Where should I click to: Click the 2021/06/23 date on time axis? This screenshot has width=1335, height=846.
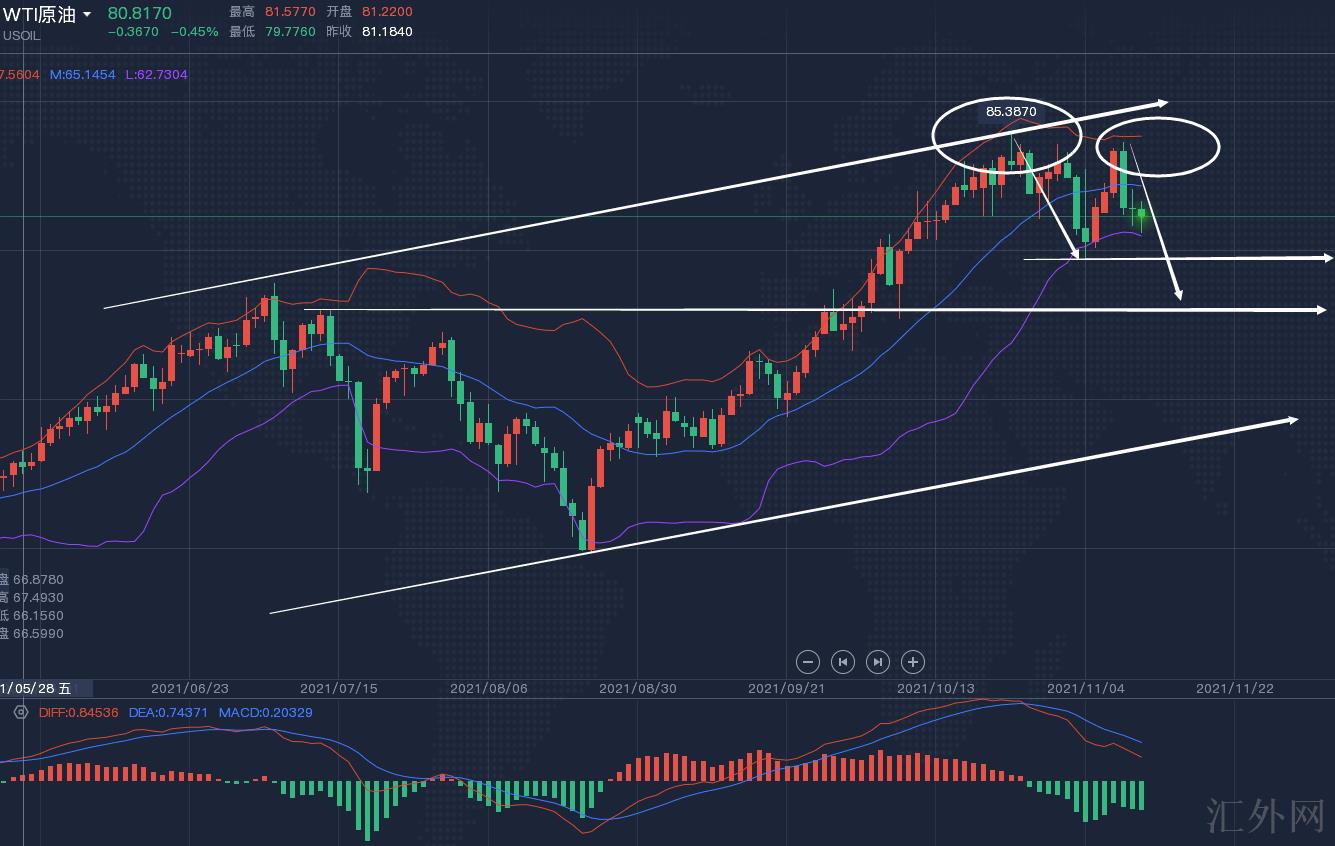(190, 688)
